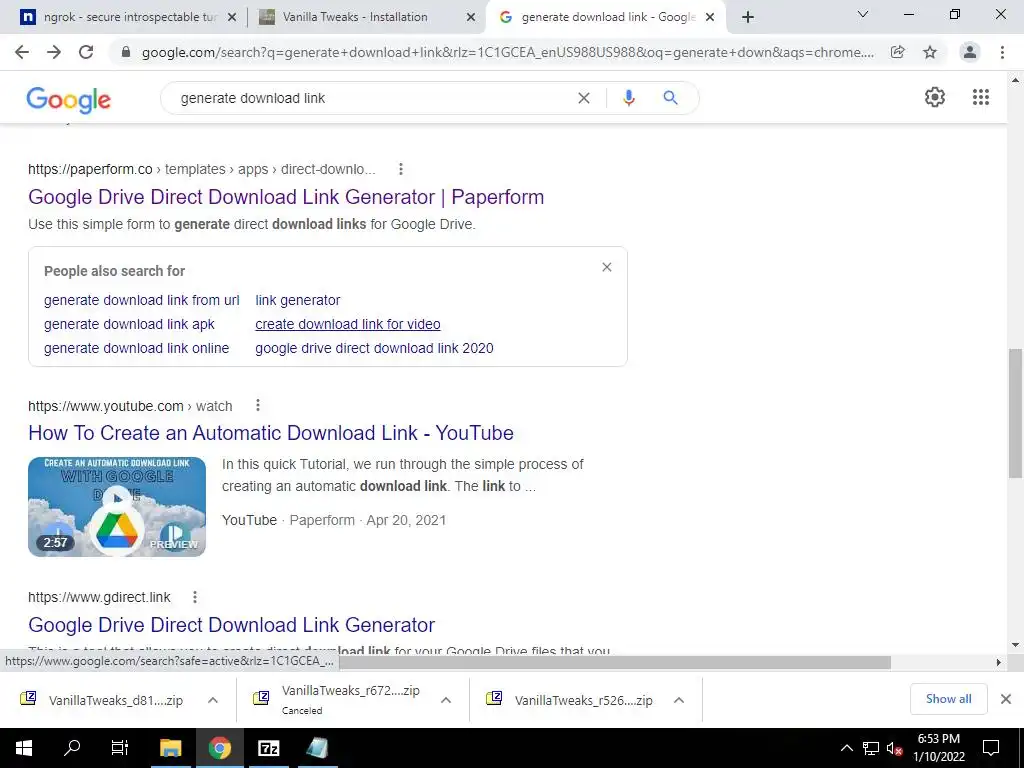Expand options for VanillaTweaks_r526 download
The image size is (1024, 768).
click(x=679, y=700)
